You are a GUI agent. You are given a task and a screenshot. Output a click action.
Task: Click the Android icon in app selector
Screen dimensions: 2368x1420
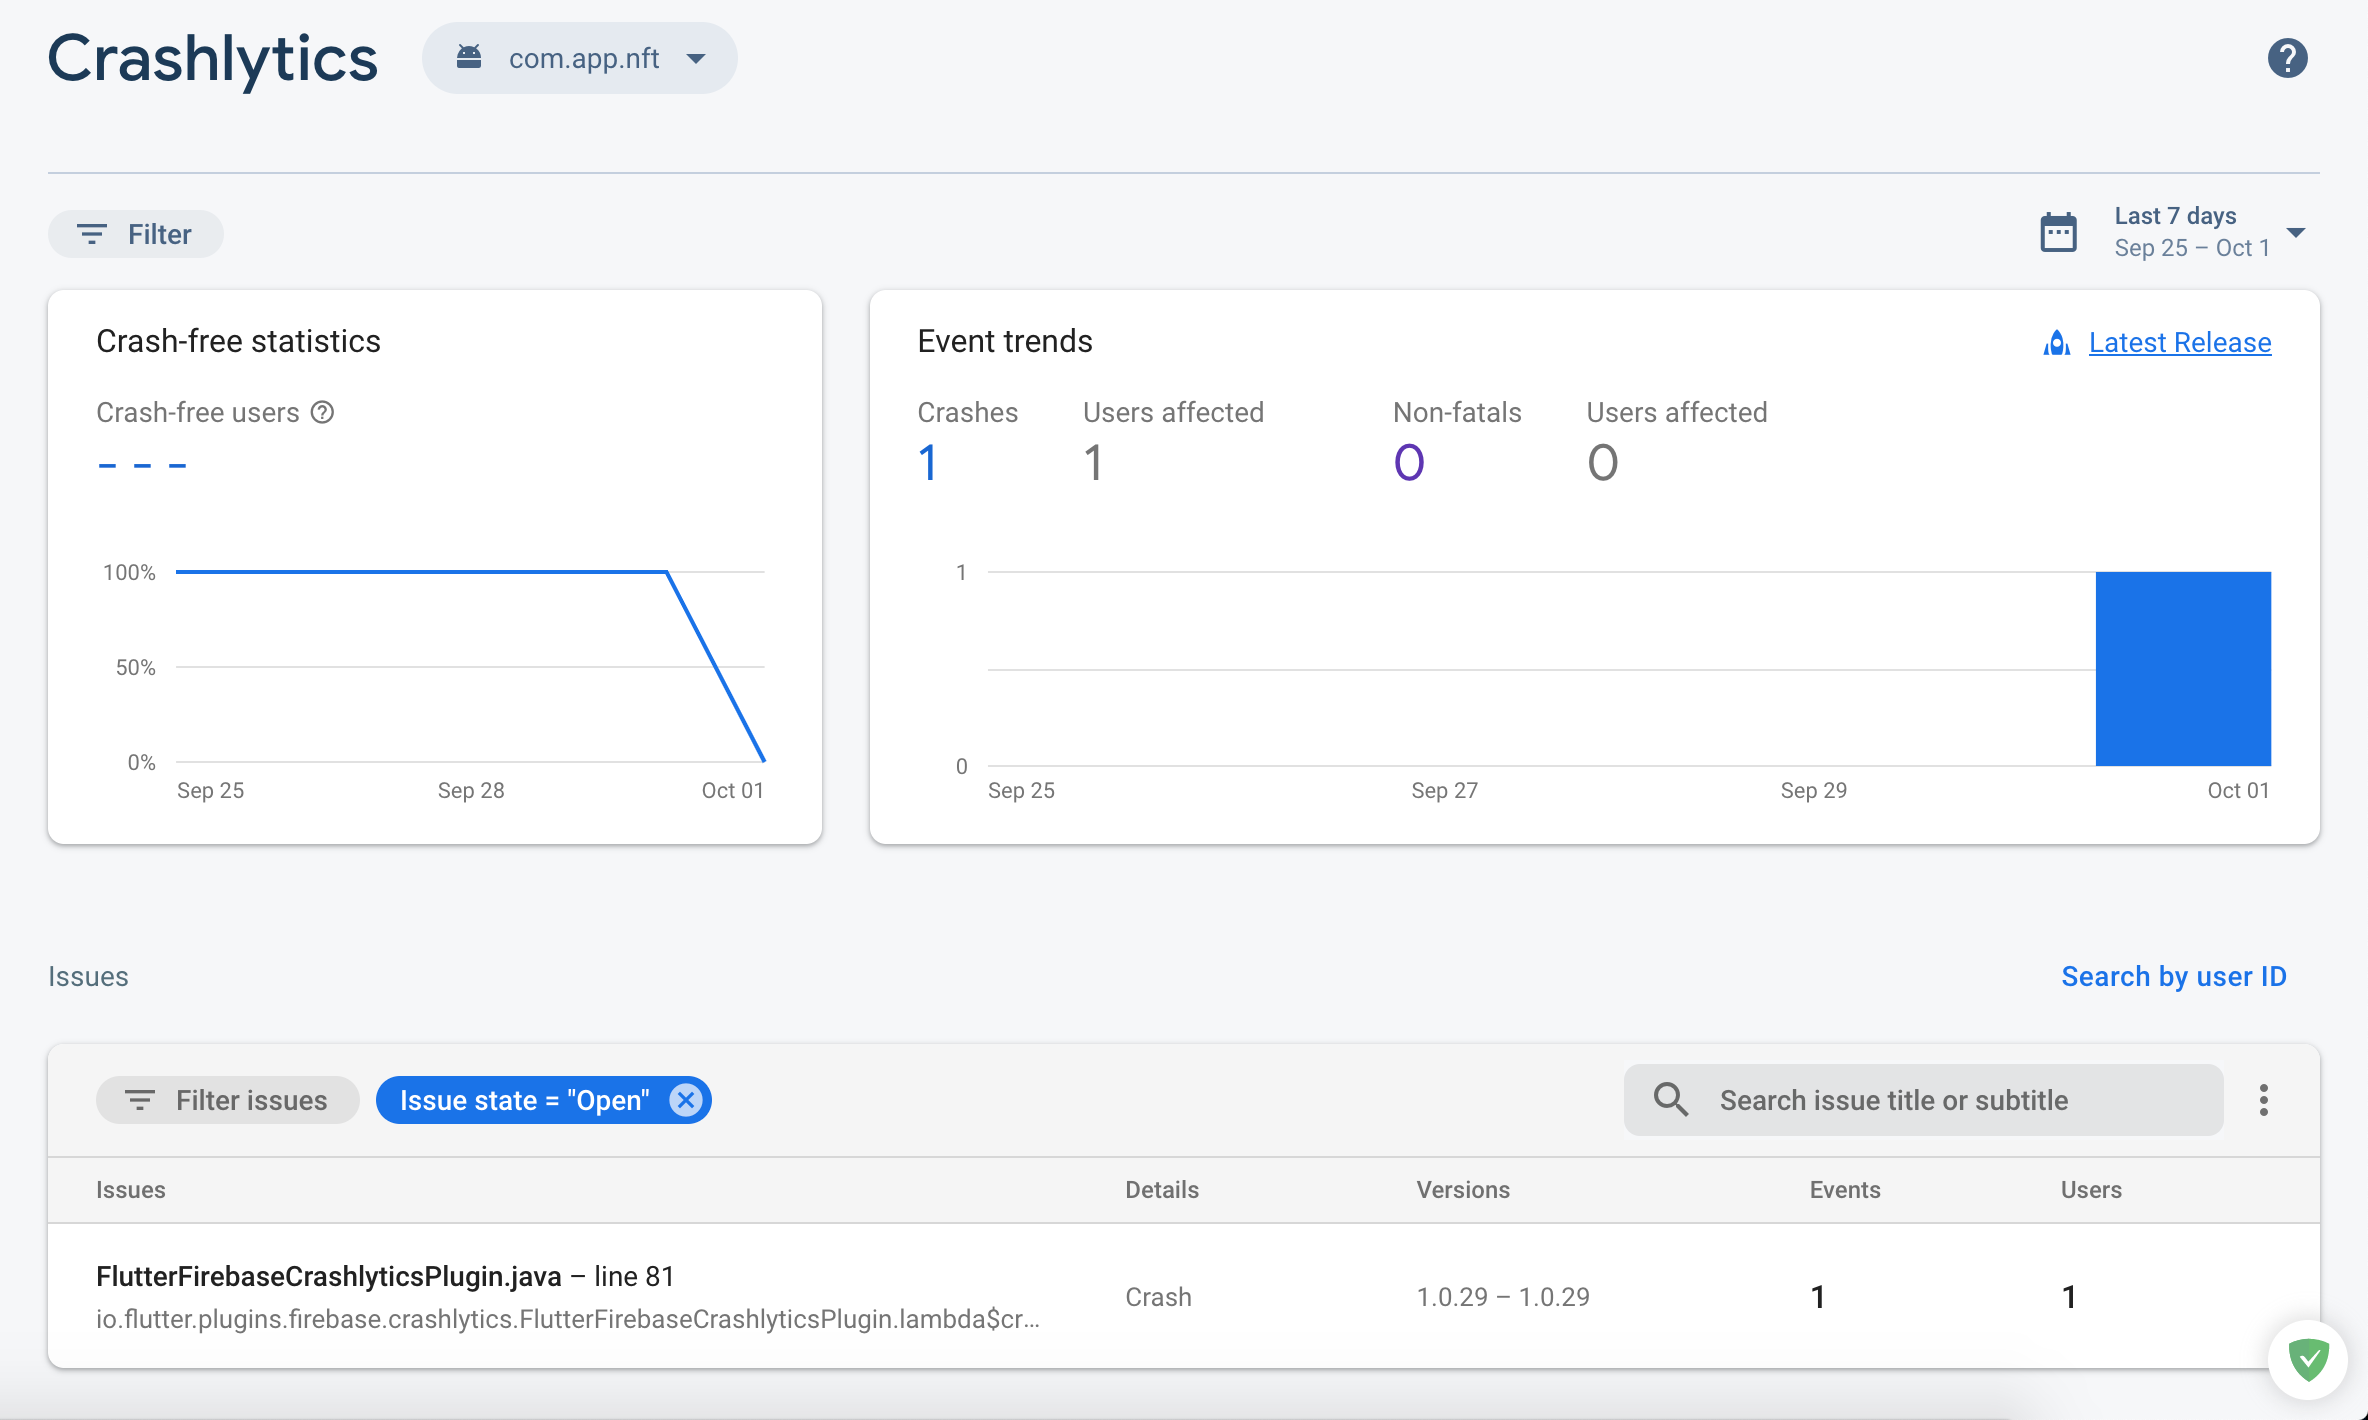(x=469, y=58)
